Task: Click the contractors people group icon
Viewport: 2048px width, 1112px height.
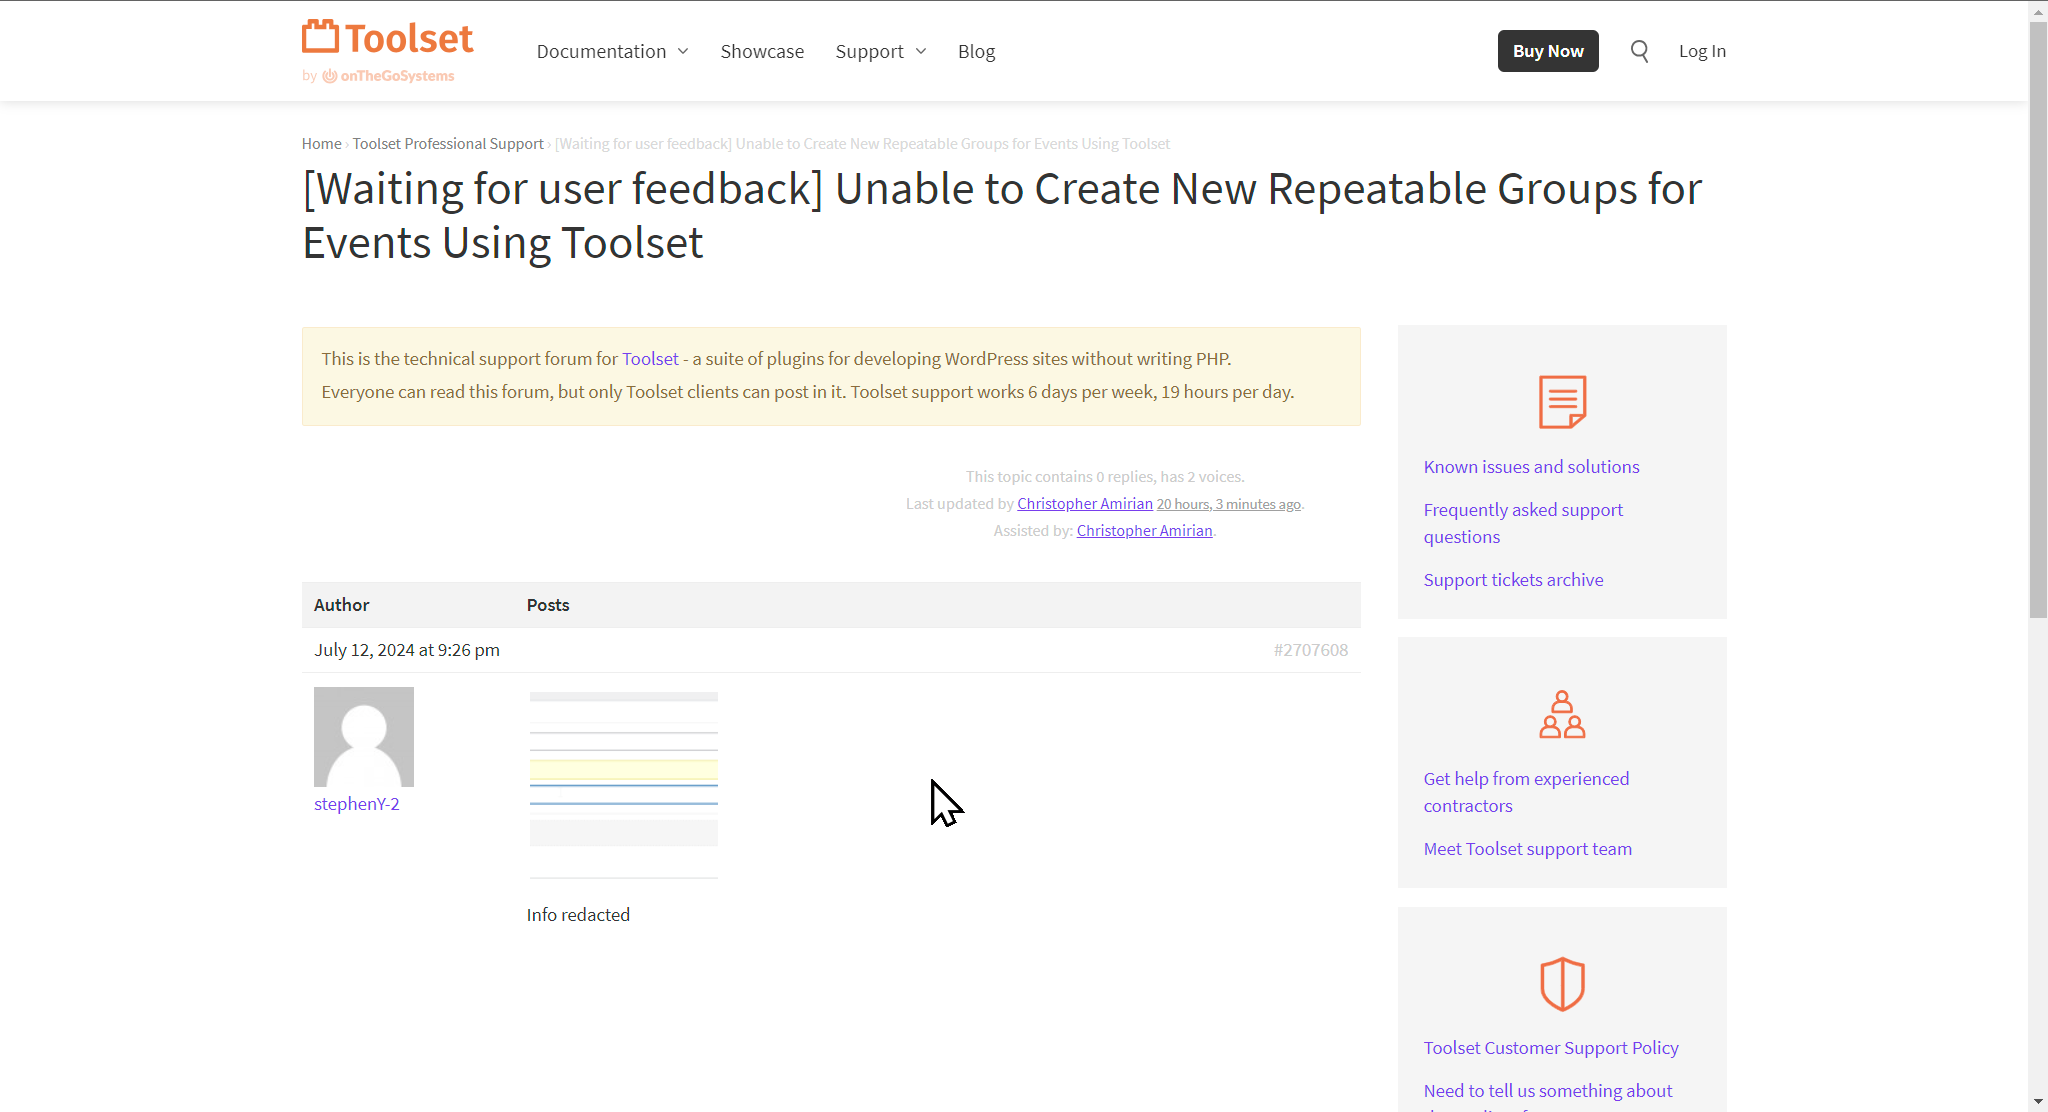Action: (1562, 715)
